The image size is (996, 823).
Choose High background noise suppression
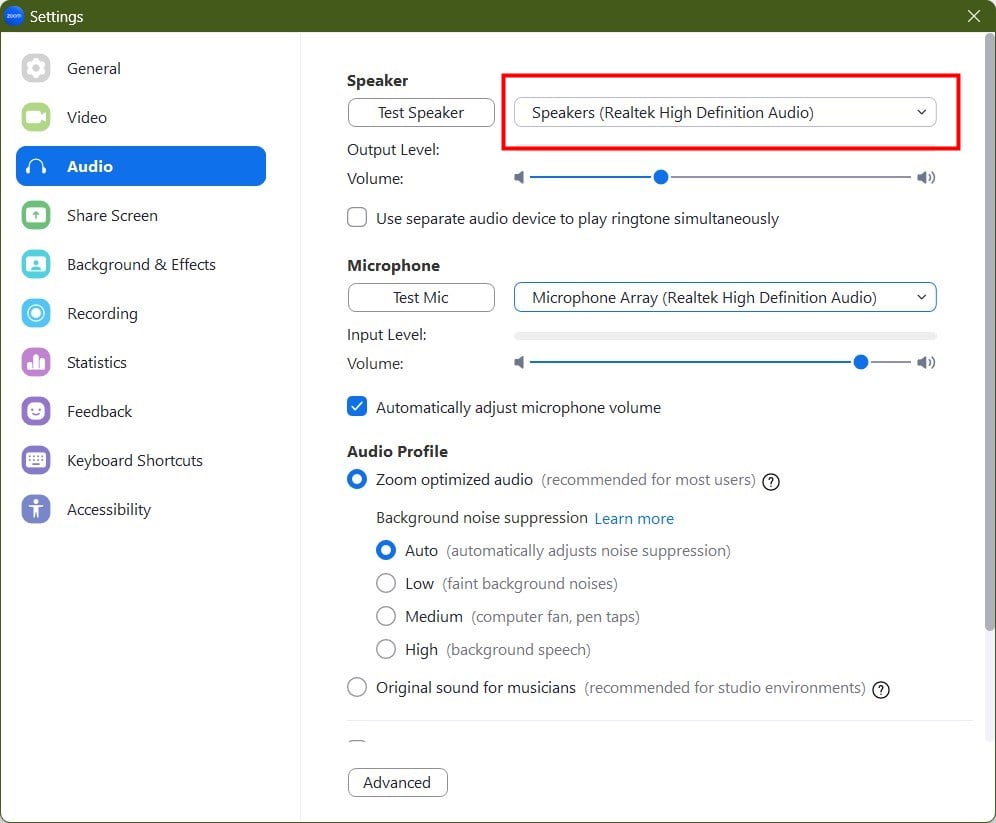pos(386,649)
